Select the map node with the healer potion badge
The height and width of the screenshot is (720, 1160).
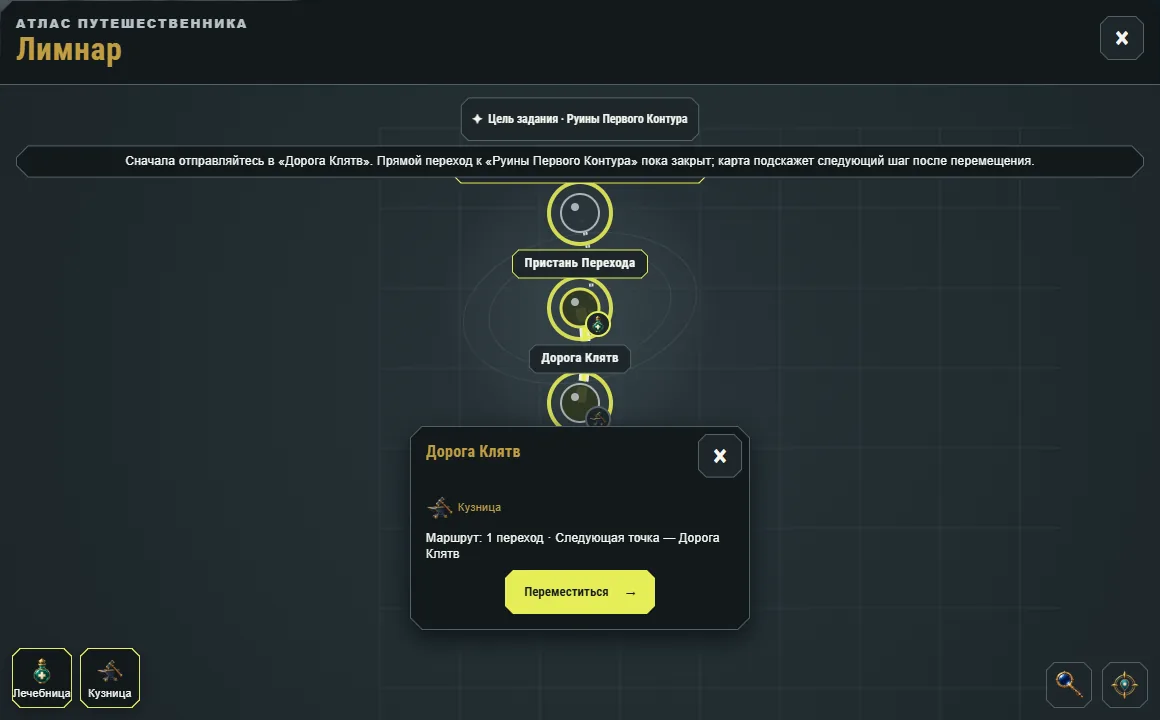click(x=580, y=308)
